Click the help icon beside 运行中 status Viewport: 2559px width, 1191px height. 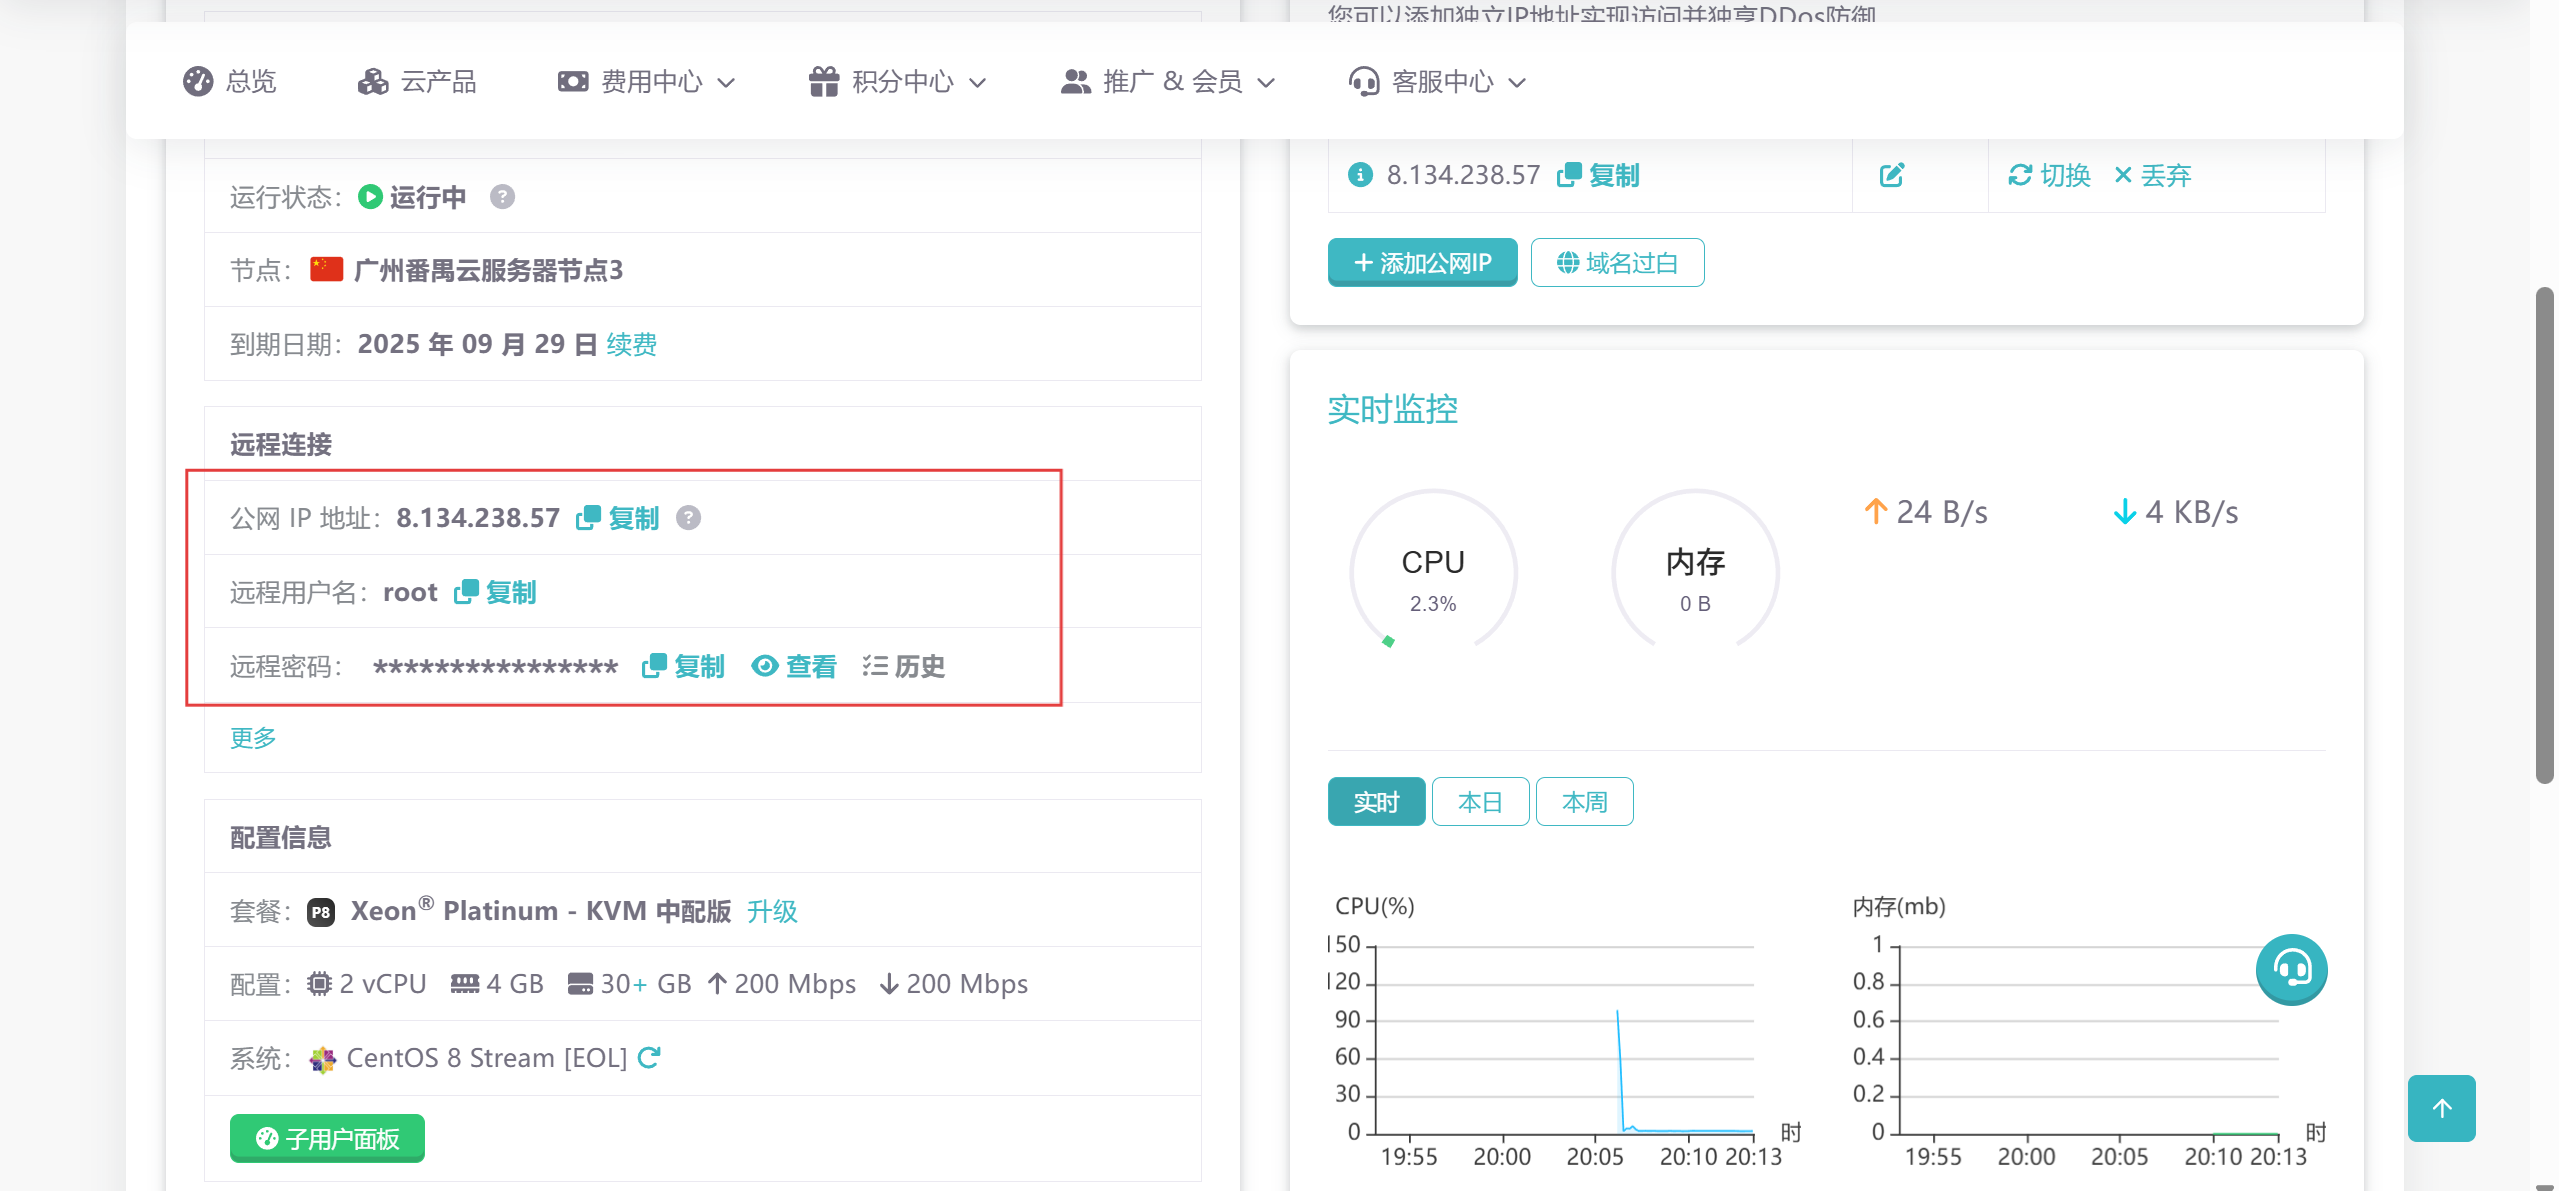click(502, 197)
